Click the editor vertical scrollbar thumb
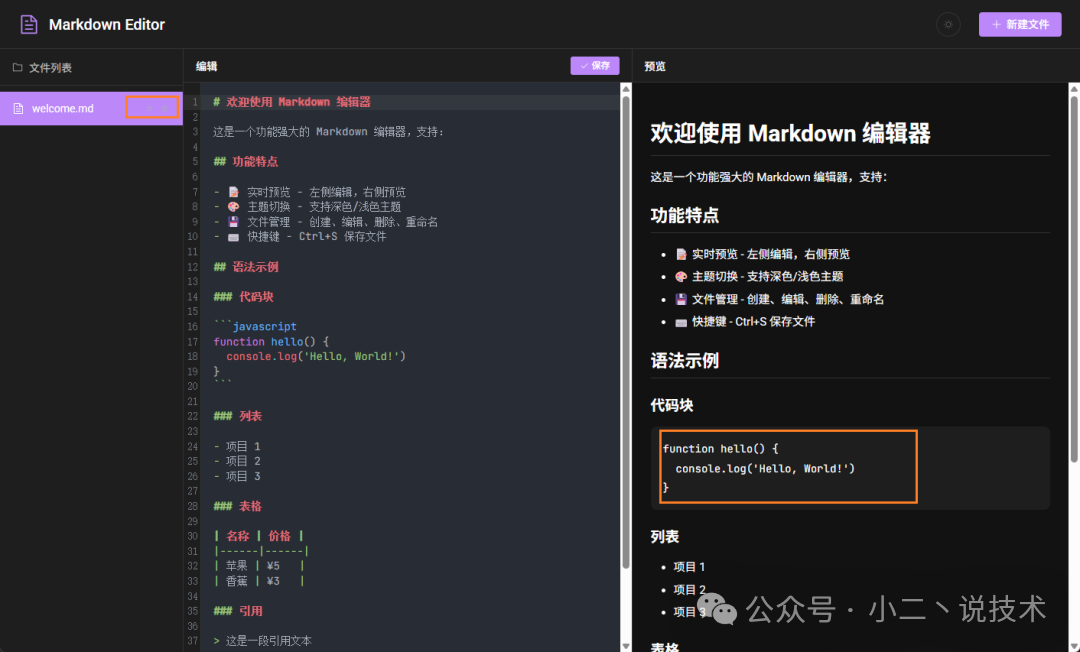Screen dimensions: 1080x652 click(x=625, y=332)
